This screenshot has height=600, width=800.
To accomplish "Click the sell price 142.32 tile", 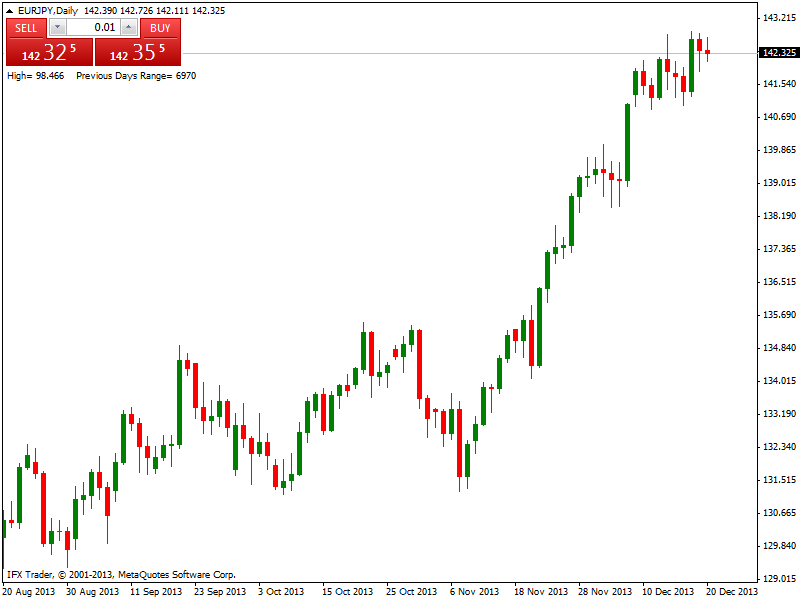I will [x=49, y=52].
